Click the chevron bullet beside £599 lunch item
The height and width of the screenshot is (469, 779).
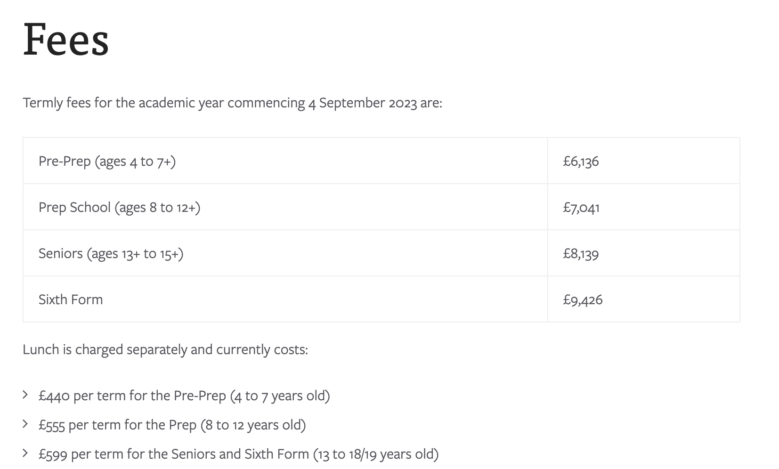pos(25,453)
